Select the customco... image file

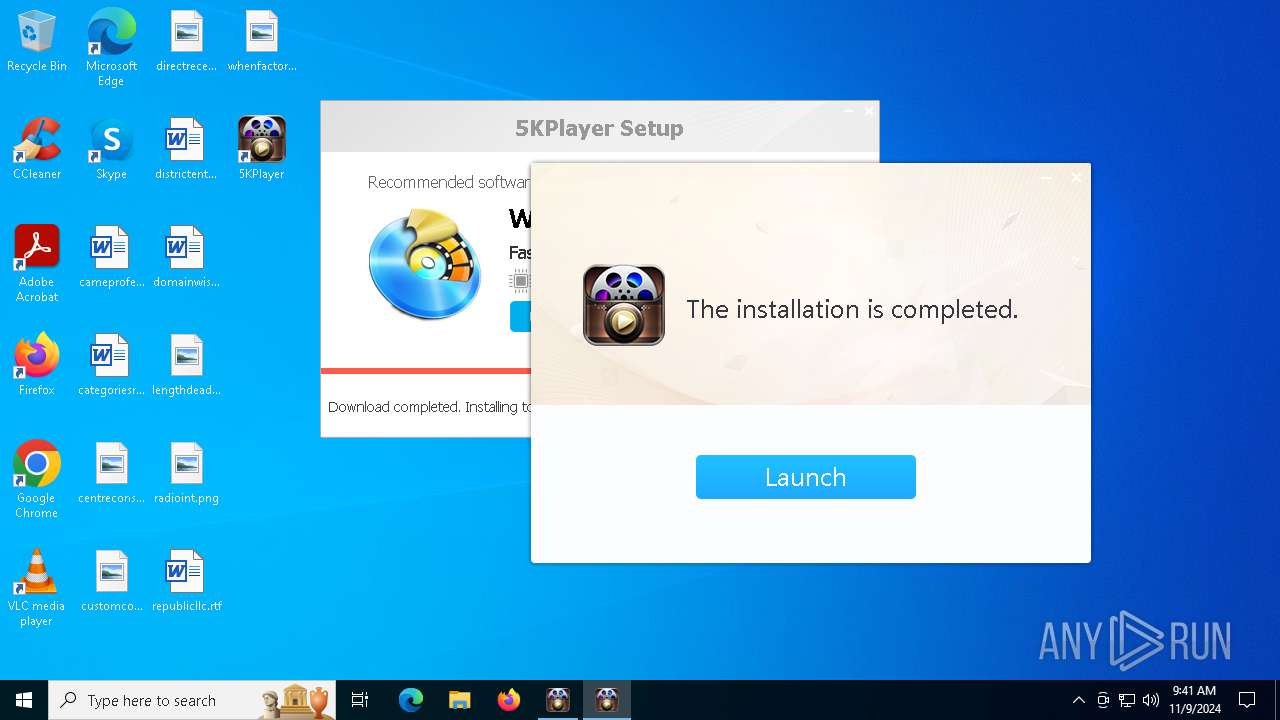point(111,581)
